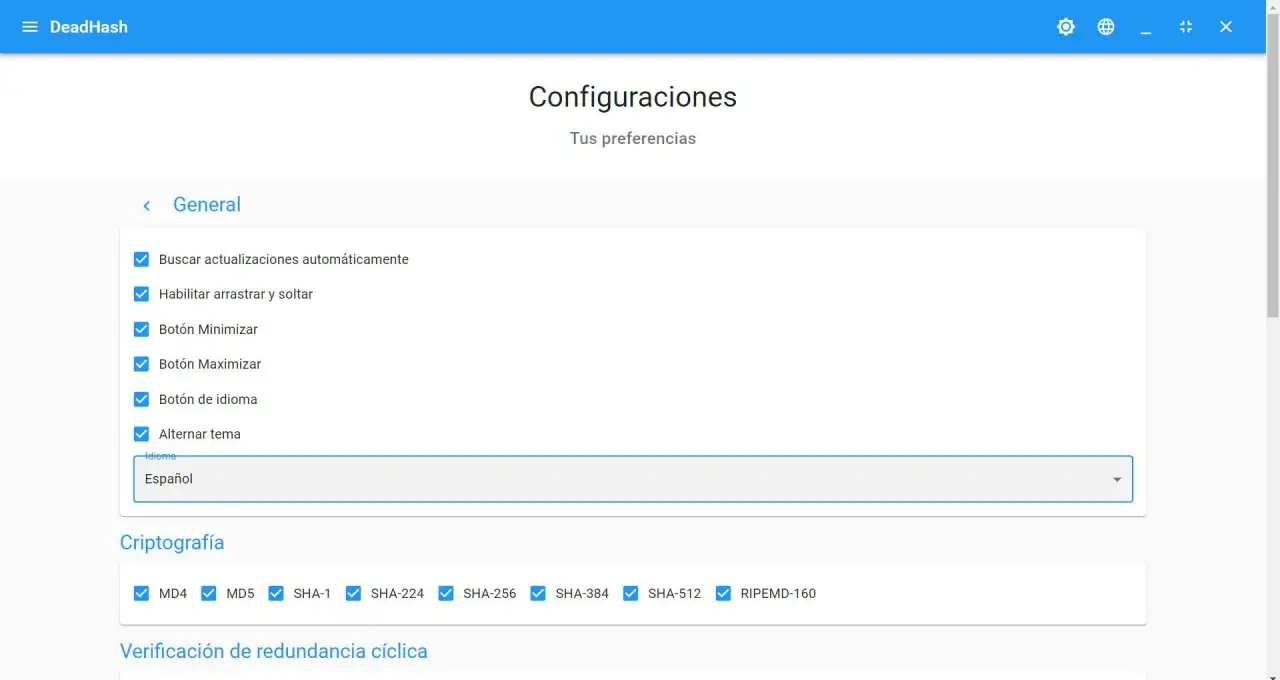Viewport: 1280px width, 680px height.
Task: Disable the SHA-1 algorithm
Action: point(275,593)
